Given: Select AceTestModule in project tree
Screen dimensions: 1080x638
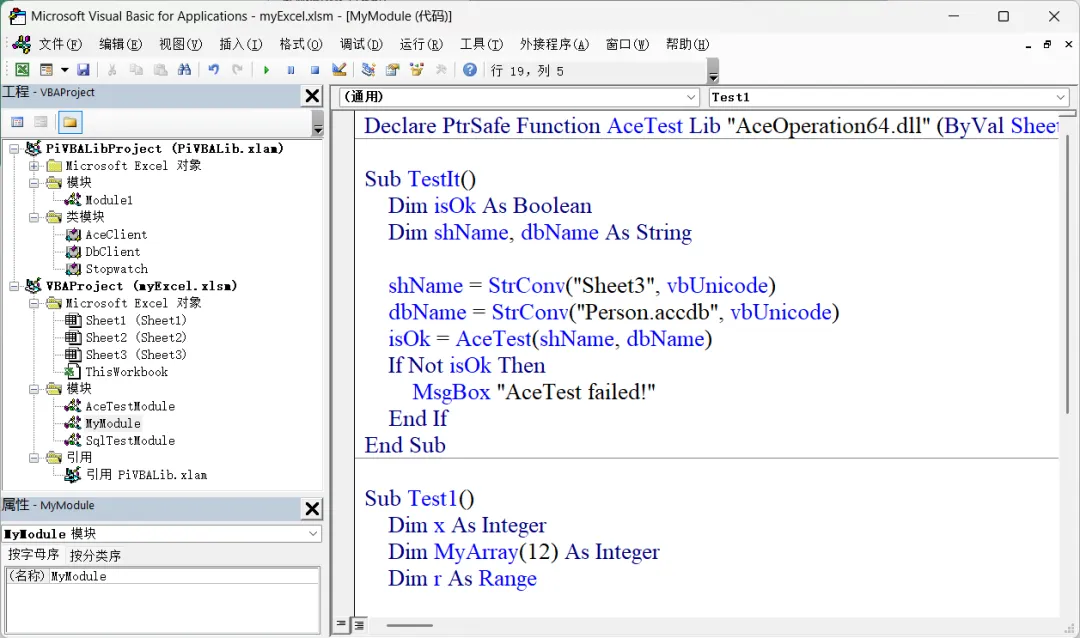Looking at the screenshot, I should [x=129, y=407].
